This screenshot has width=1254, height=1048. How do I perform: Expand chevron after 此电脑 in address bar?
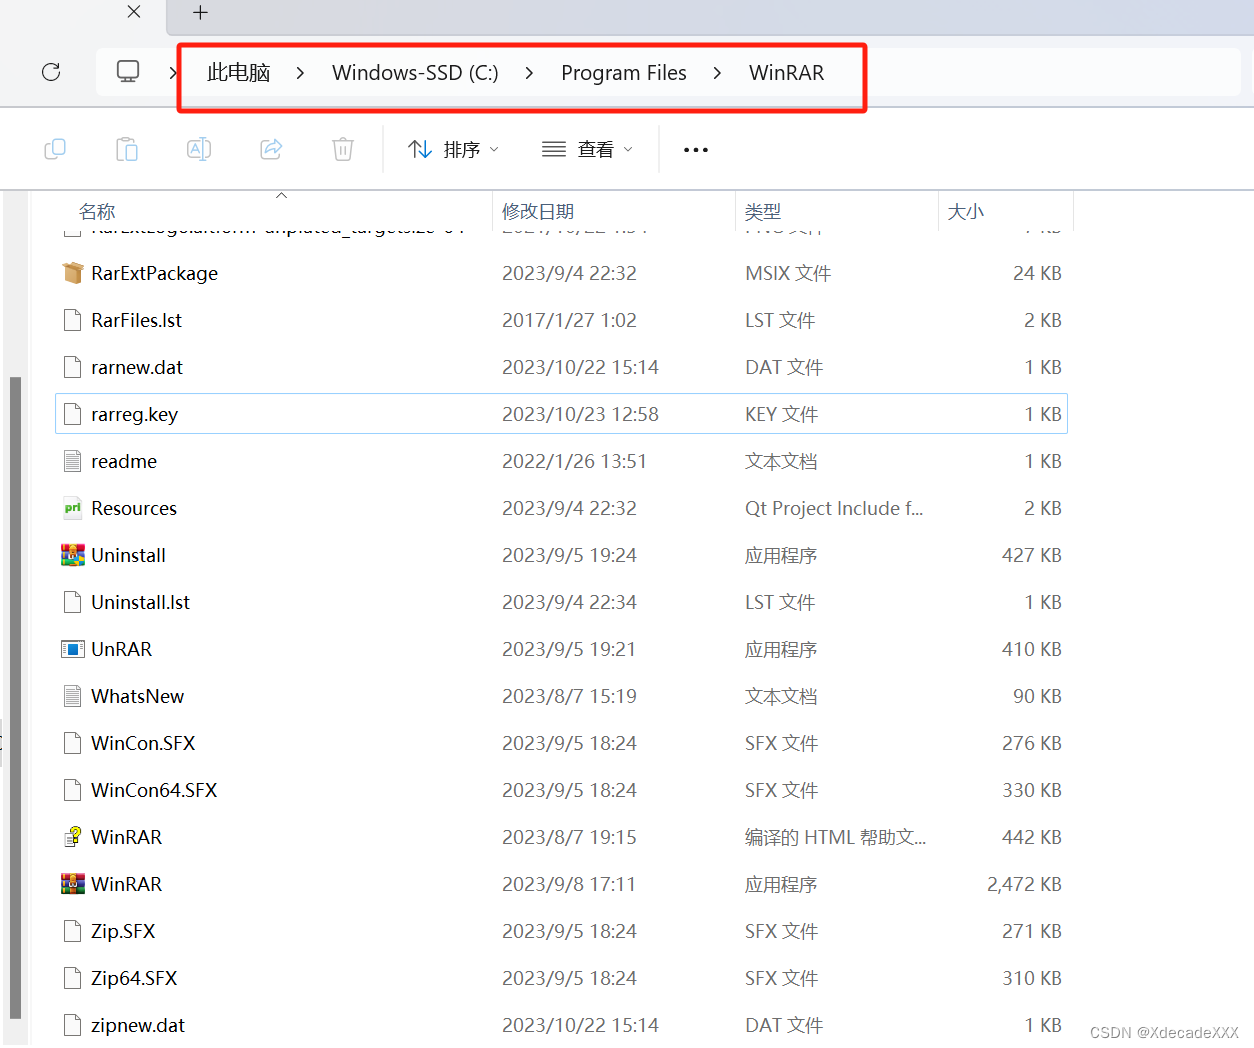pos(300,73)
